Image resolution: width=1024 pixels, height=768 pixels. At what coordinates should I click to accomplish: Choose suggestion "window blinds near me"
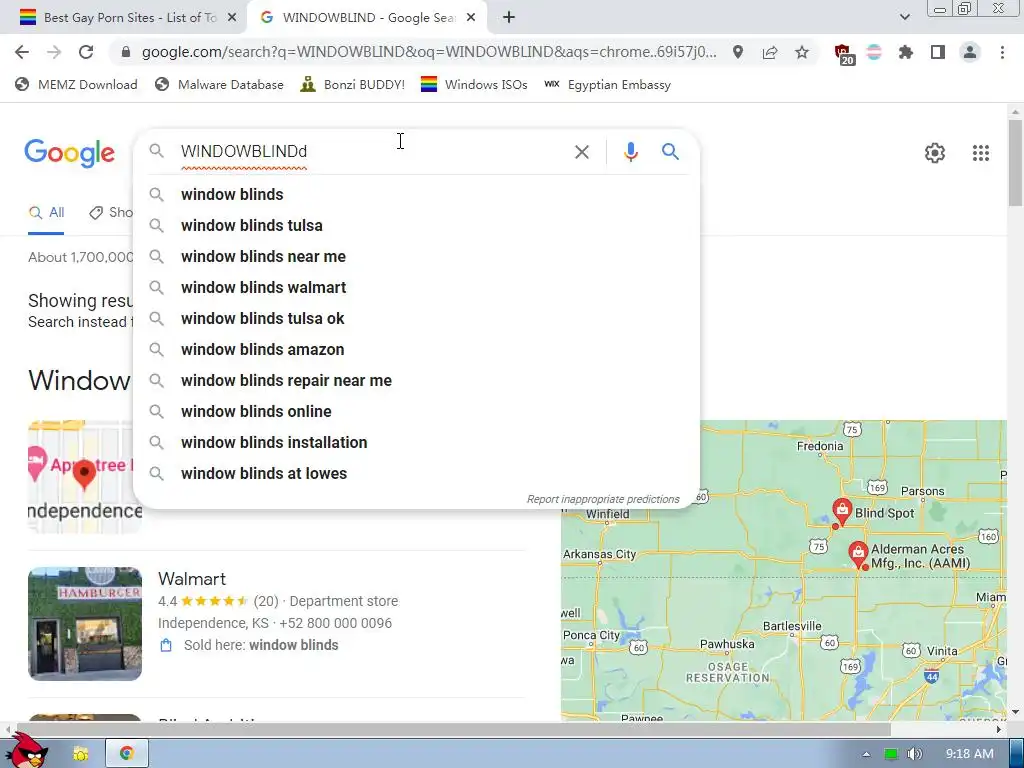coord(416,257)
